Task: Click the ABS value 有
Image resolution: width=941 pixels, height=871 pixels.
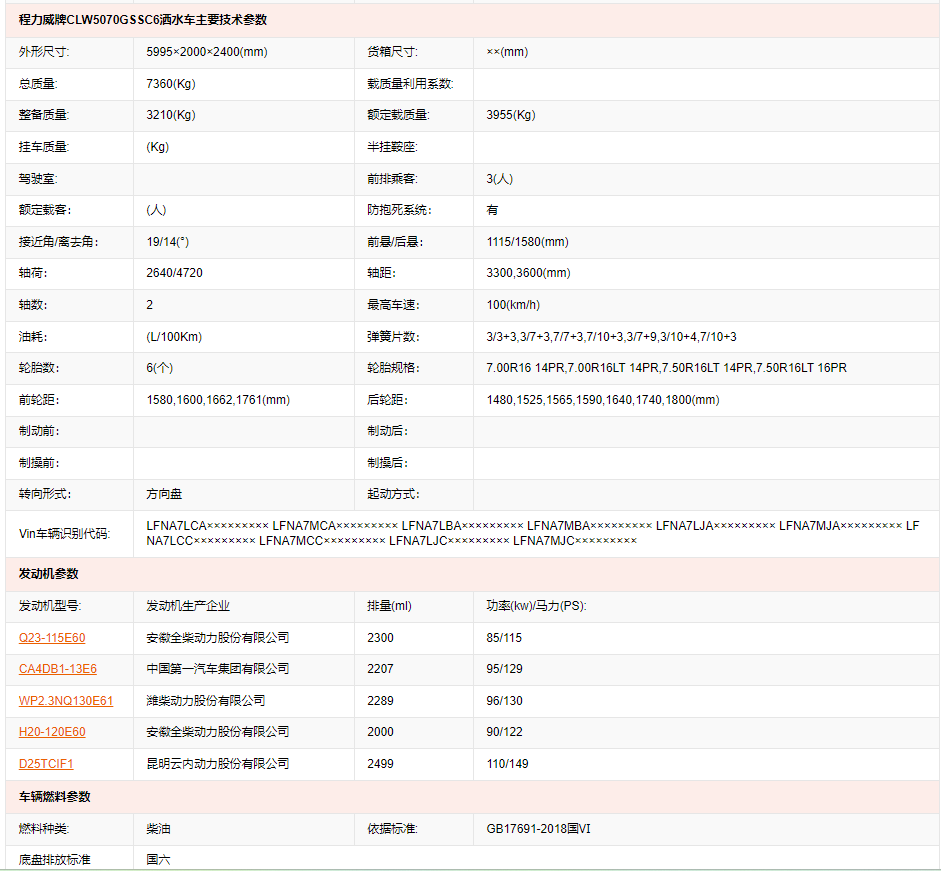Action: tap(492, 209)
